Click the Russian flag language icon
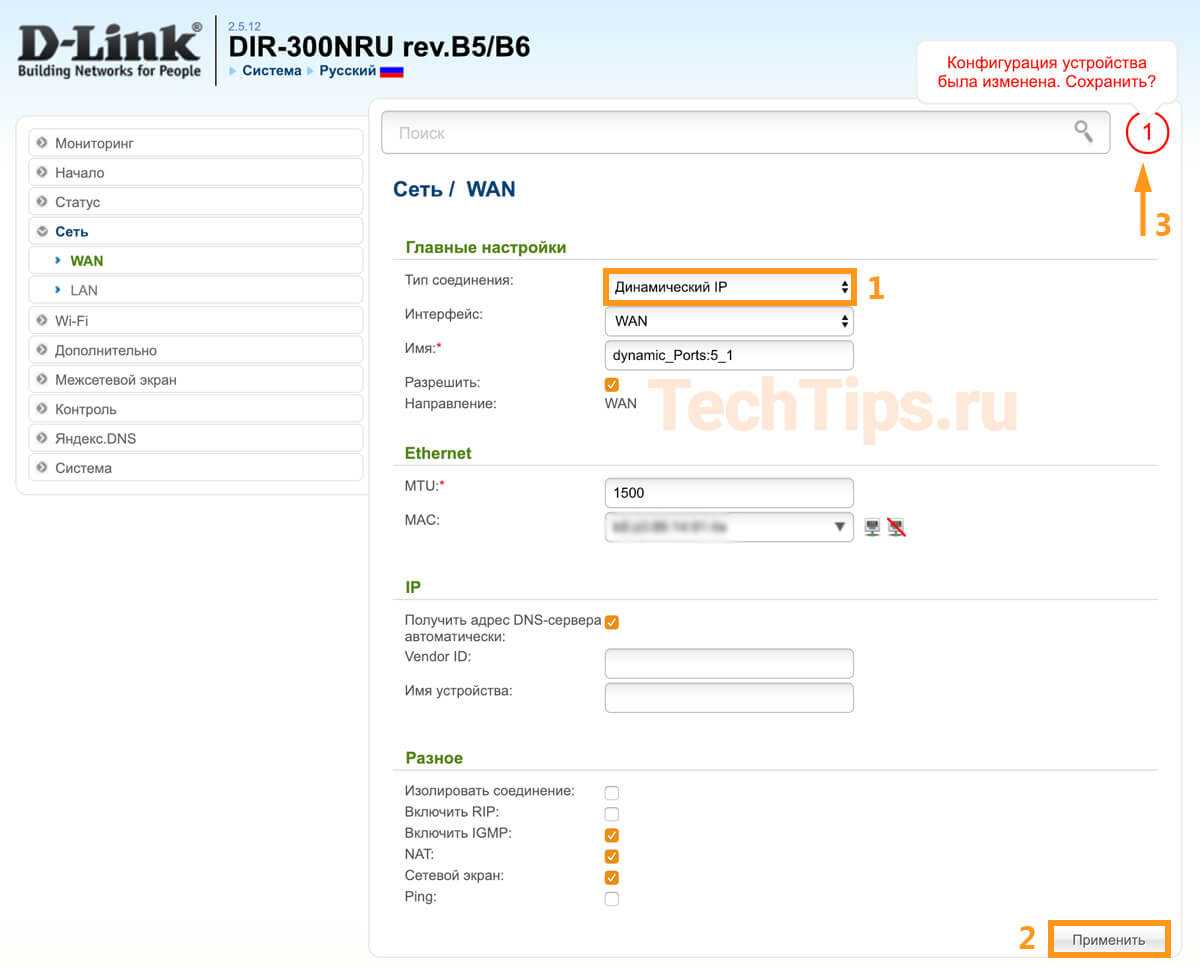Image resolution: width=1200 pixels, height=966 pixels. [x=391, y=71]
